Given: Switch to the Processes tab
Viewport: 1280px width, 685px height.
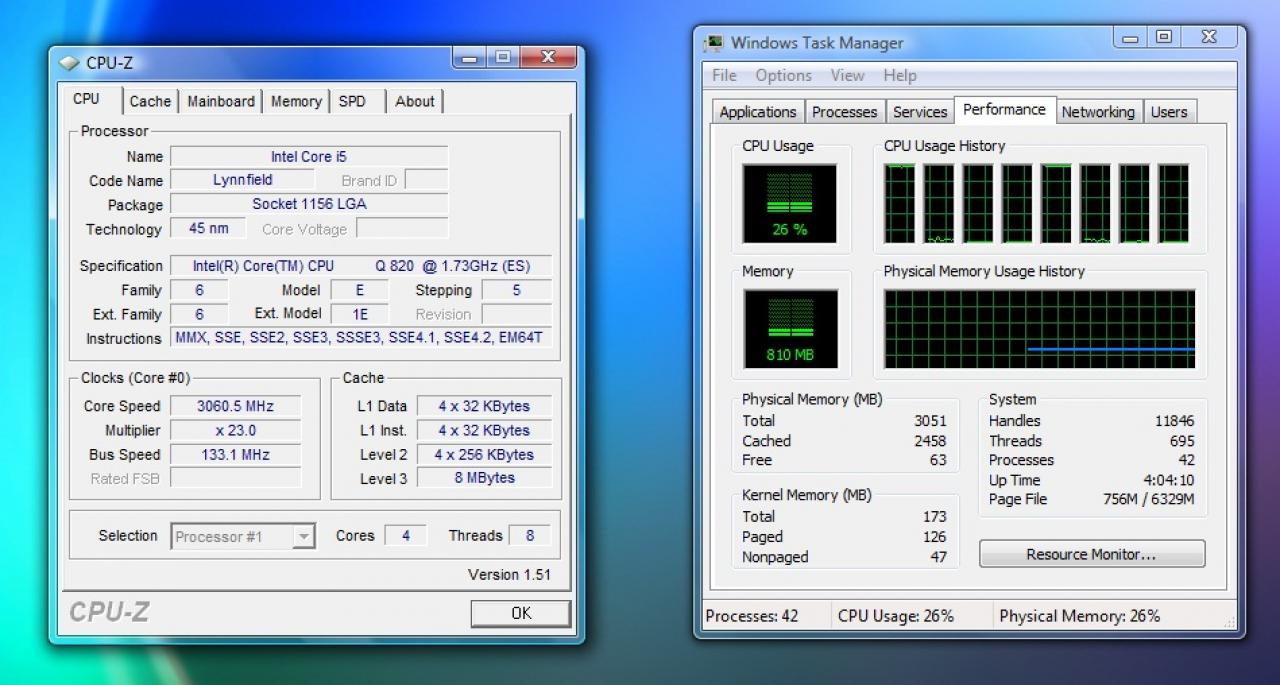Looking at the screenshot, I should tap(844, 112).
